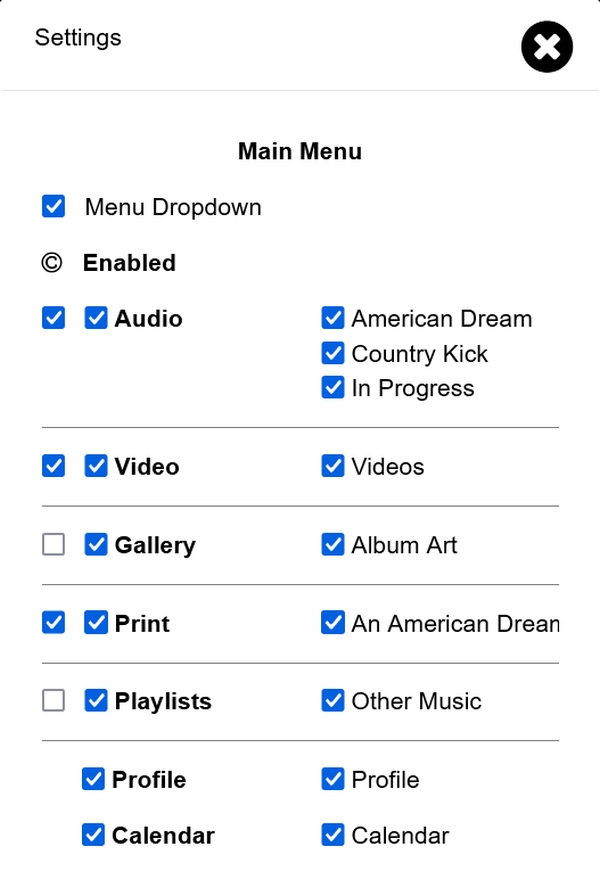Uncheck the Print enabled checkbox
Image resolution: width=600 pixels, height=888 pixels.
[96, 623]
